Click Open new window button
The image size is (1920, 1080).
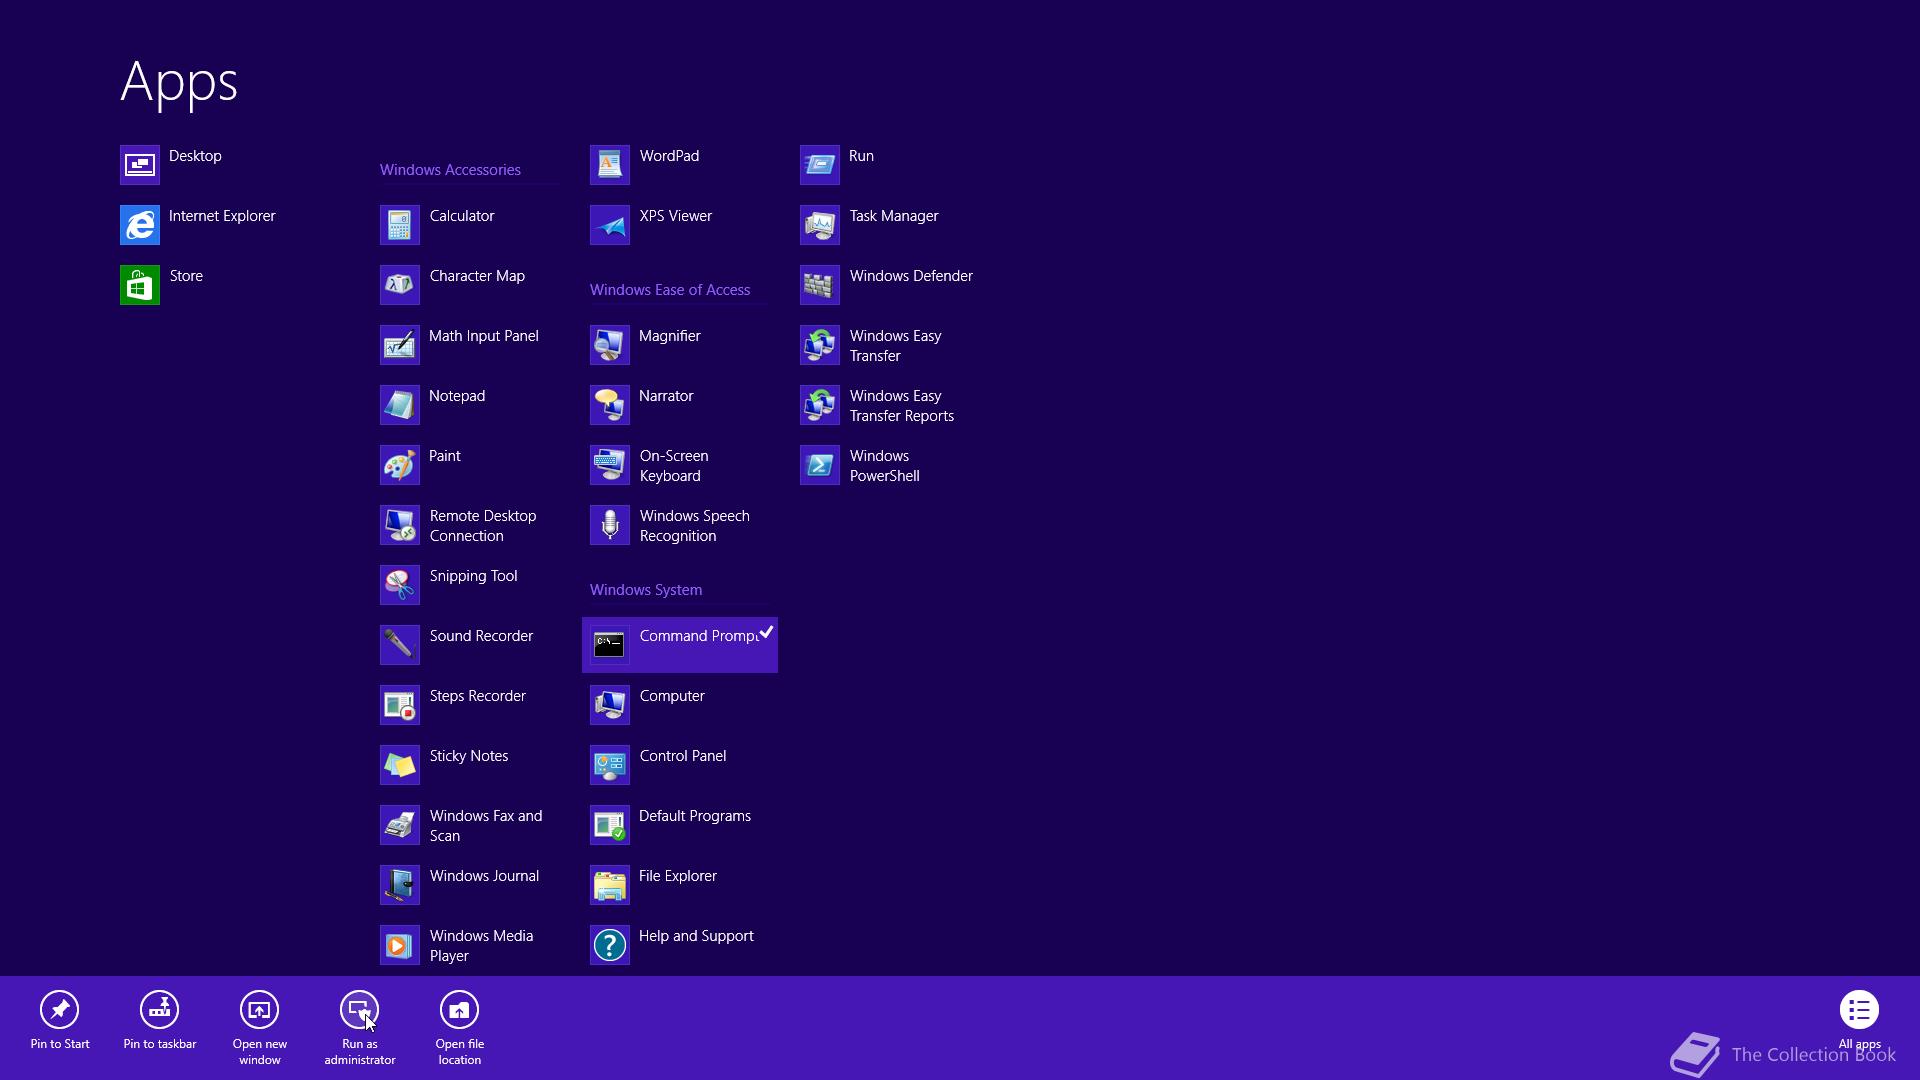pyautogui.click(x=260, y=1028)
